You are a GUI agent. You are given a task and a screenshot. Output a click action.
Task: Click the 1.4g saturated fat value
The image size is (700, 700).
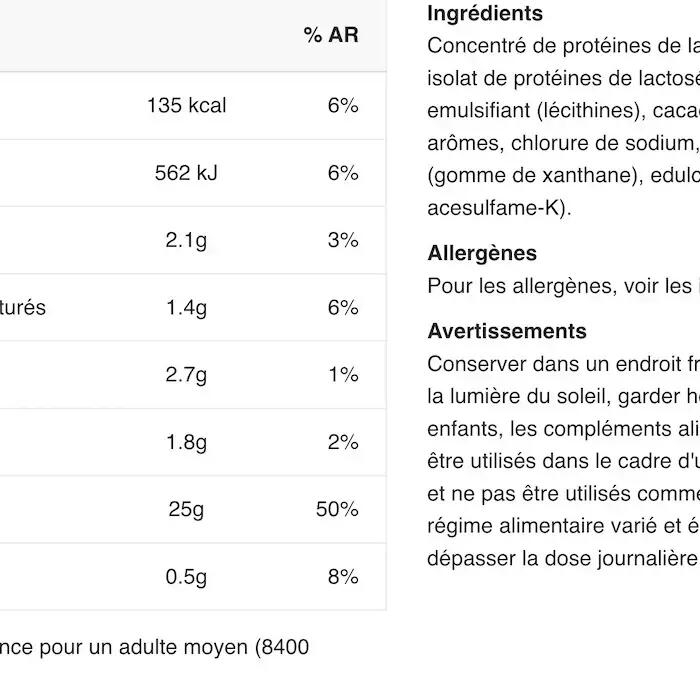tap(186, 308)
